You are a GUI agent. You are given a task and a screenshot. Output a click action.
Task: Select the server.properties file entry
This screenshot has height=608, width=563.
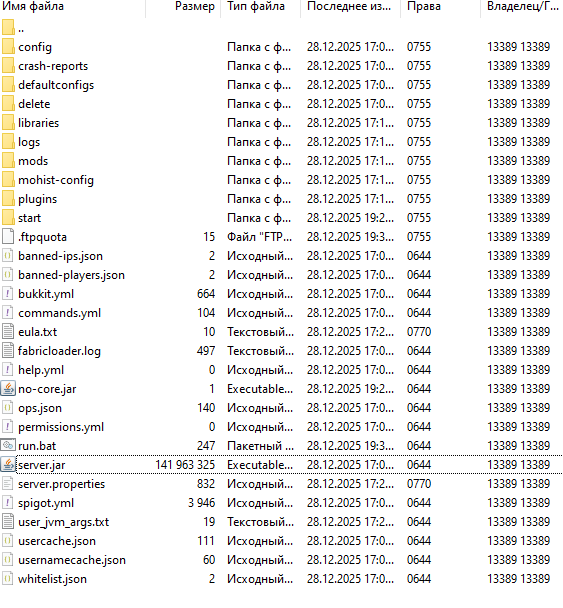282,483
